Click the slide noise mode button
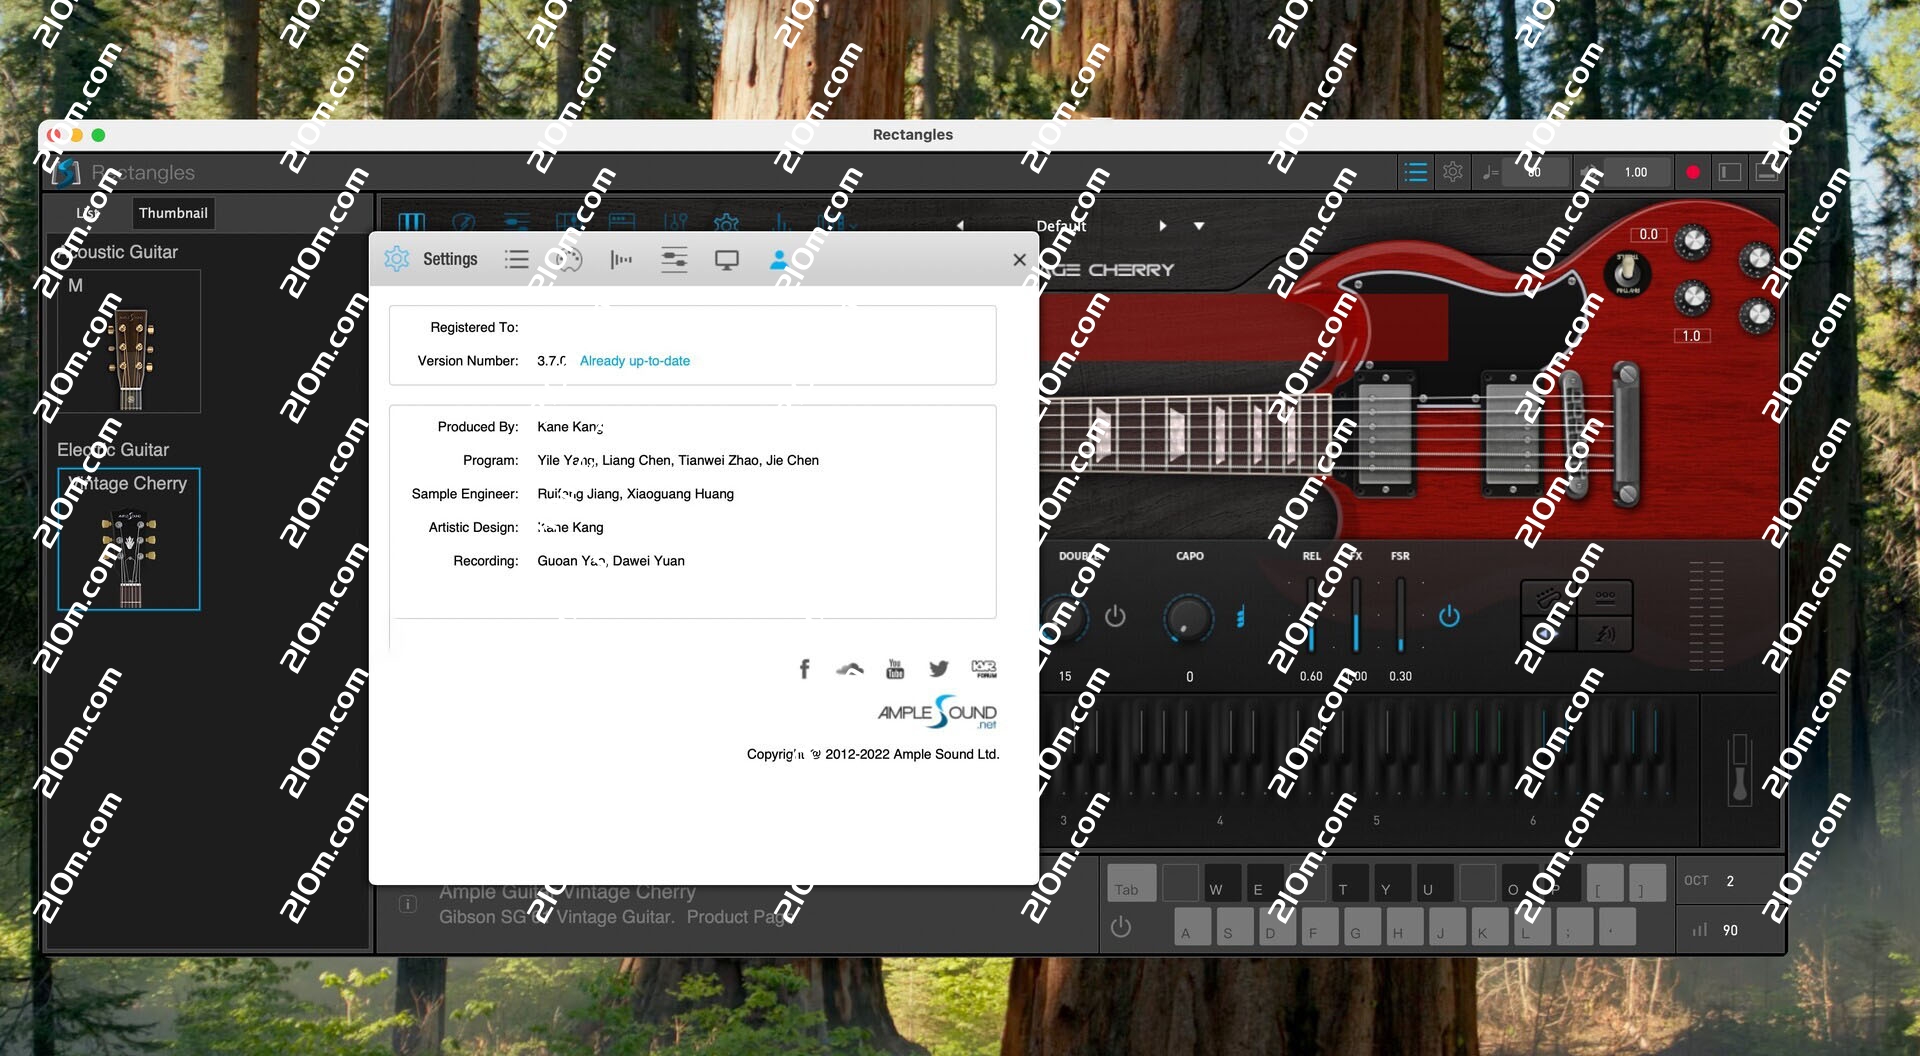1920x1056 pixels. 1605,634
